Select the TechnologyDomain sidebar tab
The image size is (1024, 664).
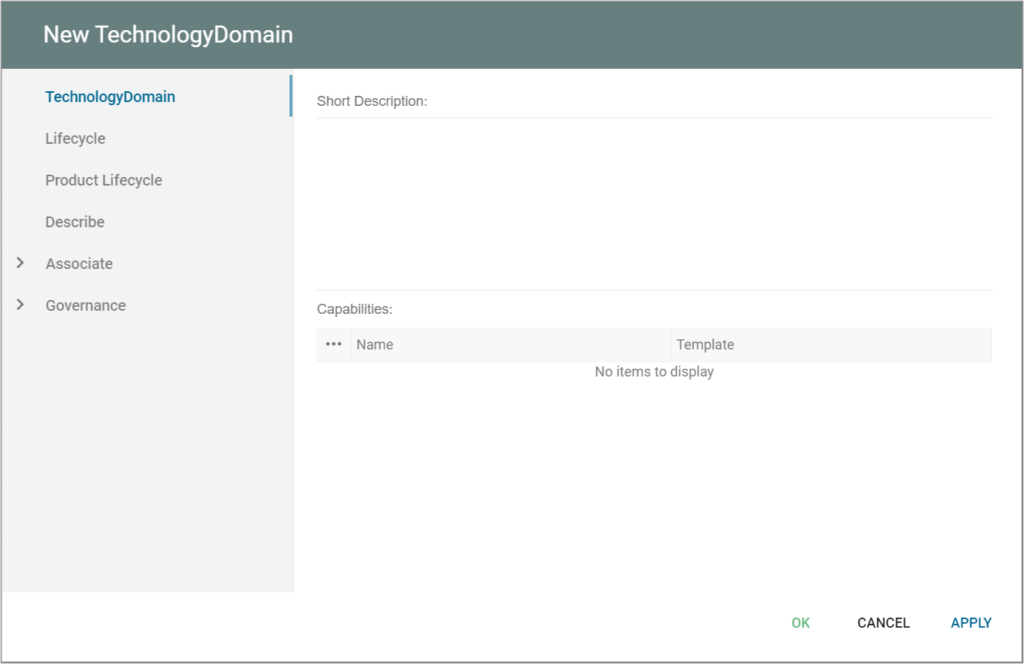(x=110, y=97)
